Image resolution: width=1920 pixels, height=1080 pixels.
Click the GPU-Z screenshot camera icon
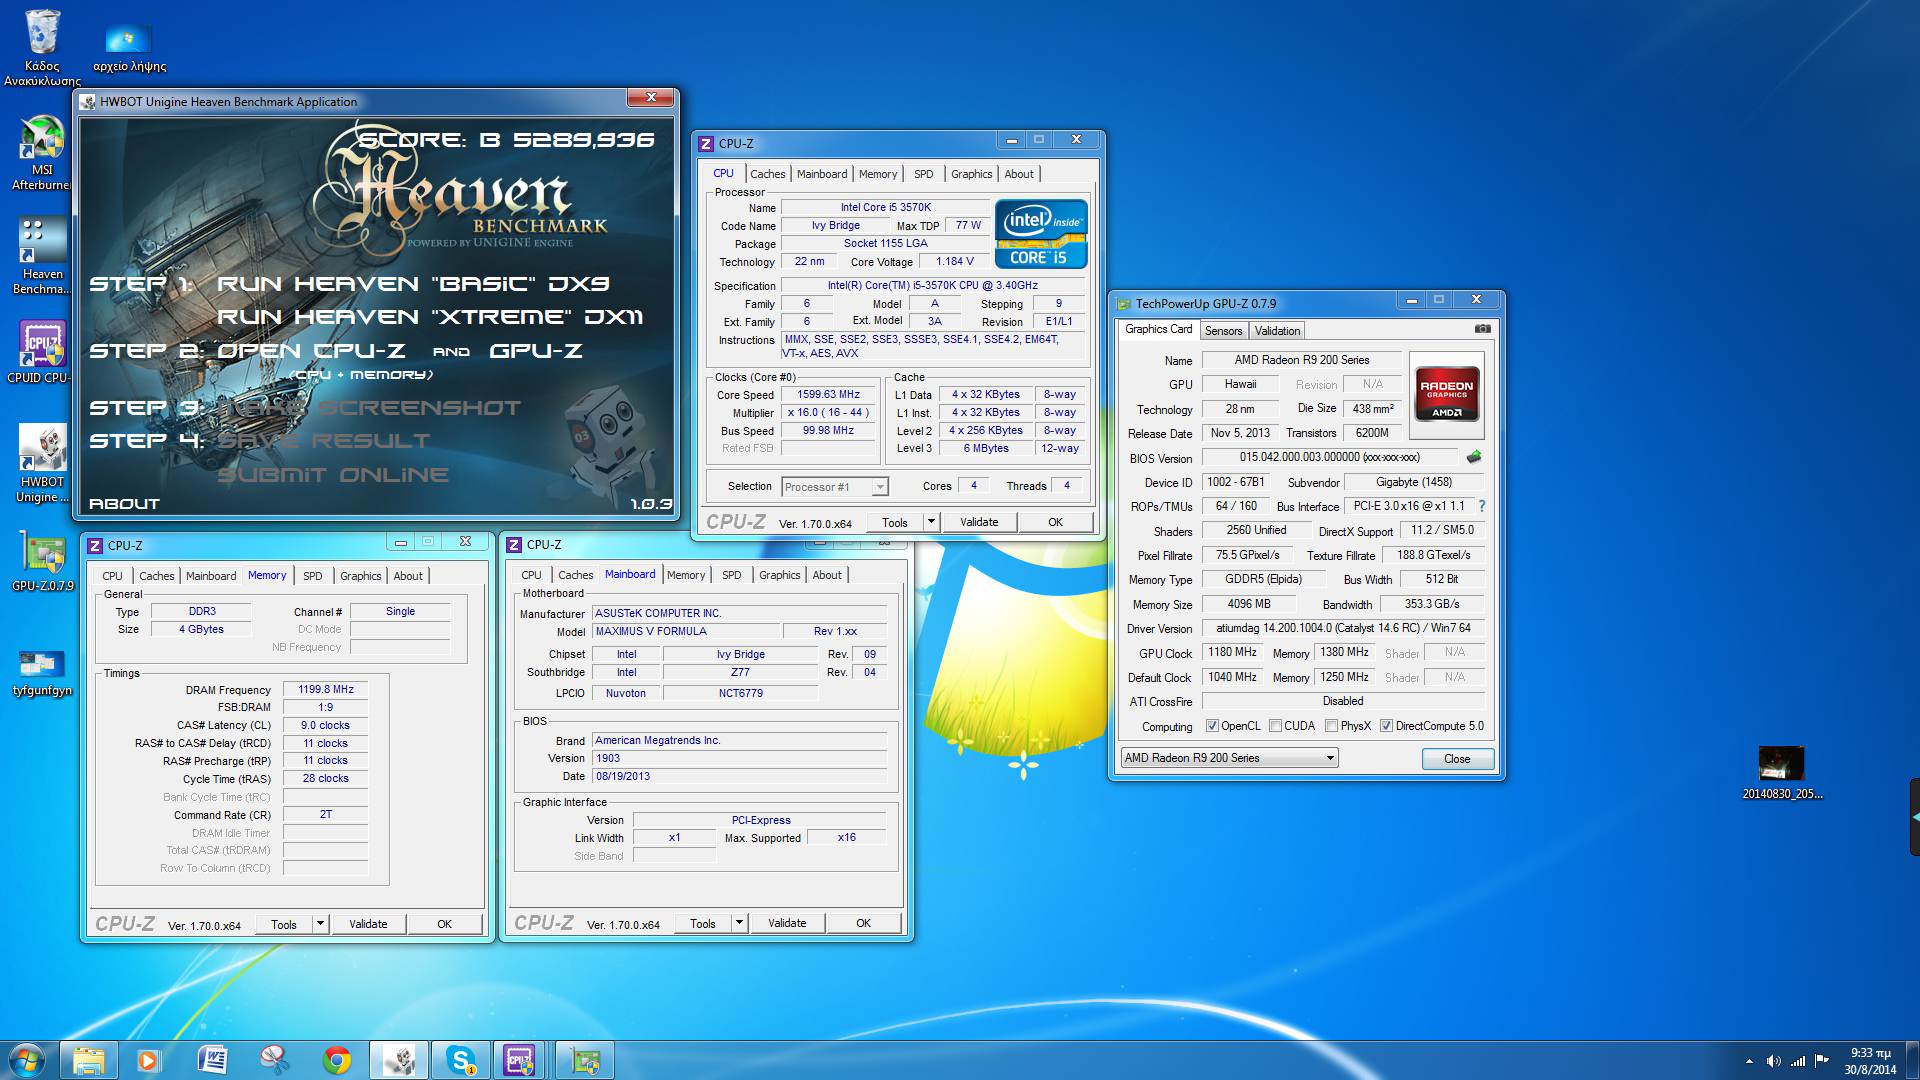(x=1483, y=329)
